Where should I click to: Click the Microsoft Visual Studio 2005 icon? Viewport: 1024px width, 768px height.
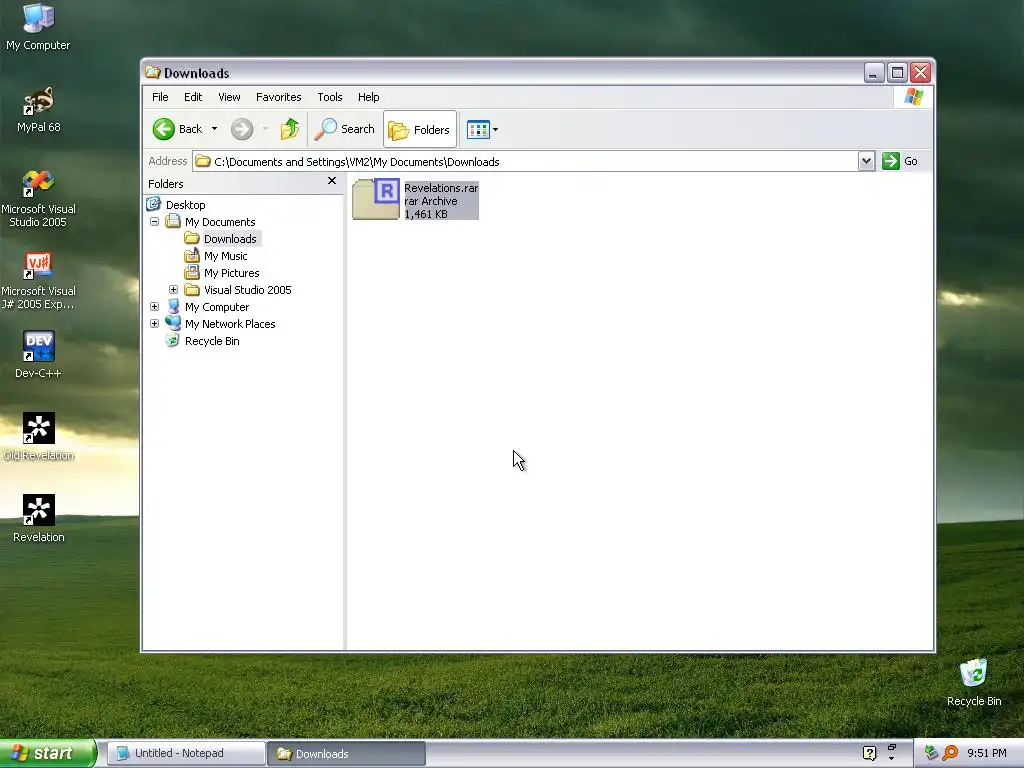[x=39, y=199]
